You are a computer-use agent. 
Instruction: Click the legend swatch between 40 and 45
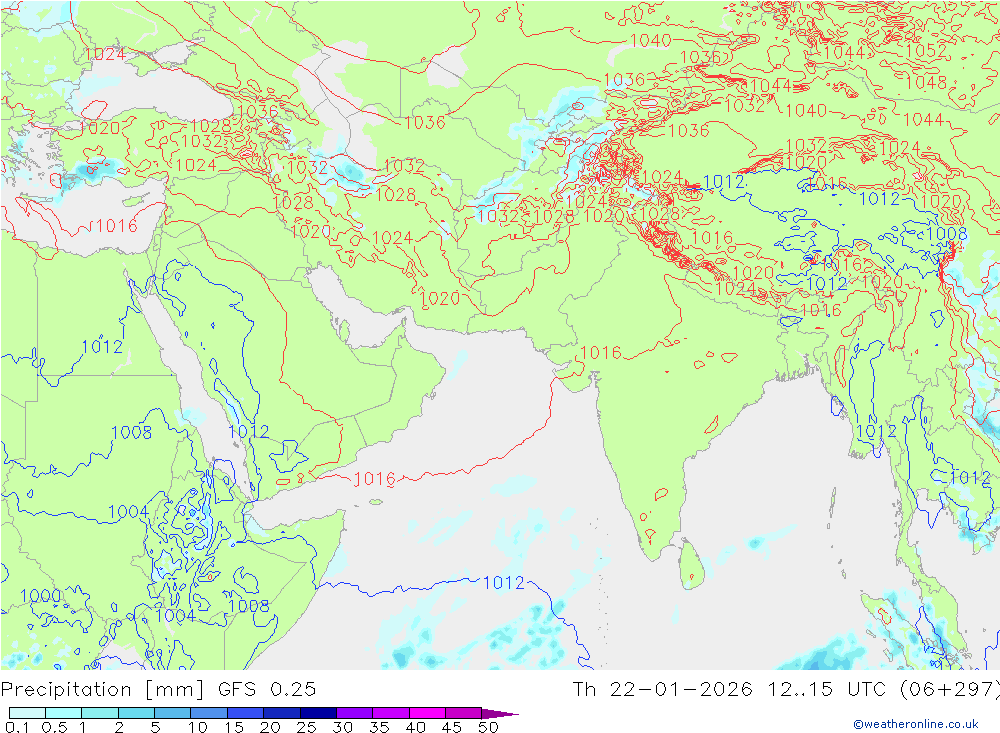click(x=427, y=713)
